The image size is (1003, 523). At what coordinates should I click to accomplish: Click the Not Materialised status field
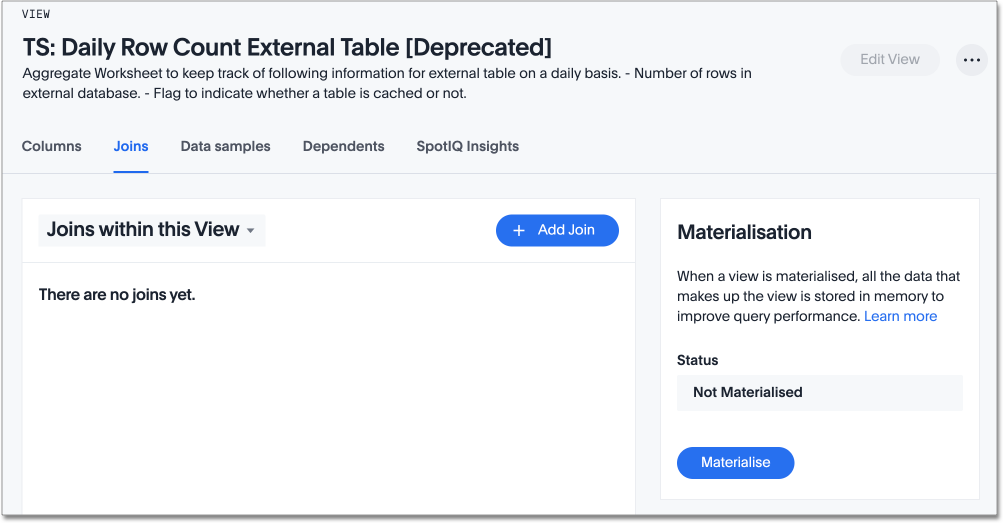click(x=819, y=392)
